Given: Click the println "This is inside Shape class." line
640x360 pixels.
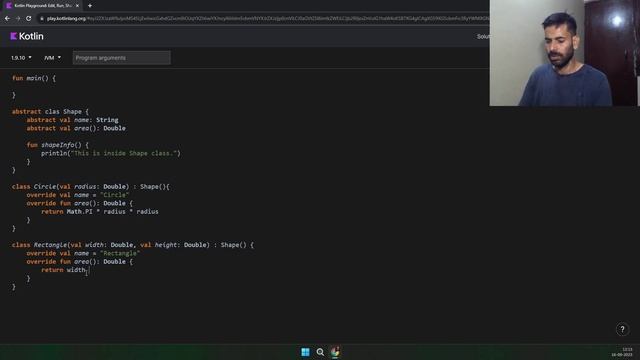Looking at the screenshot, I should (111, 153).
